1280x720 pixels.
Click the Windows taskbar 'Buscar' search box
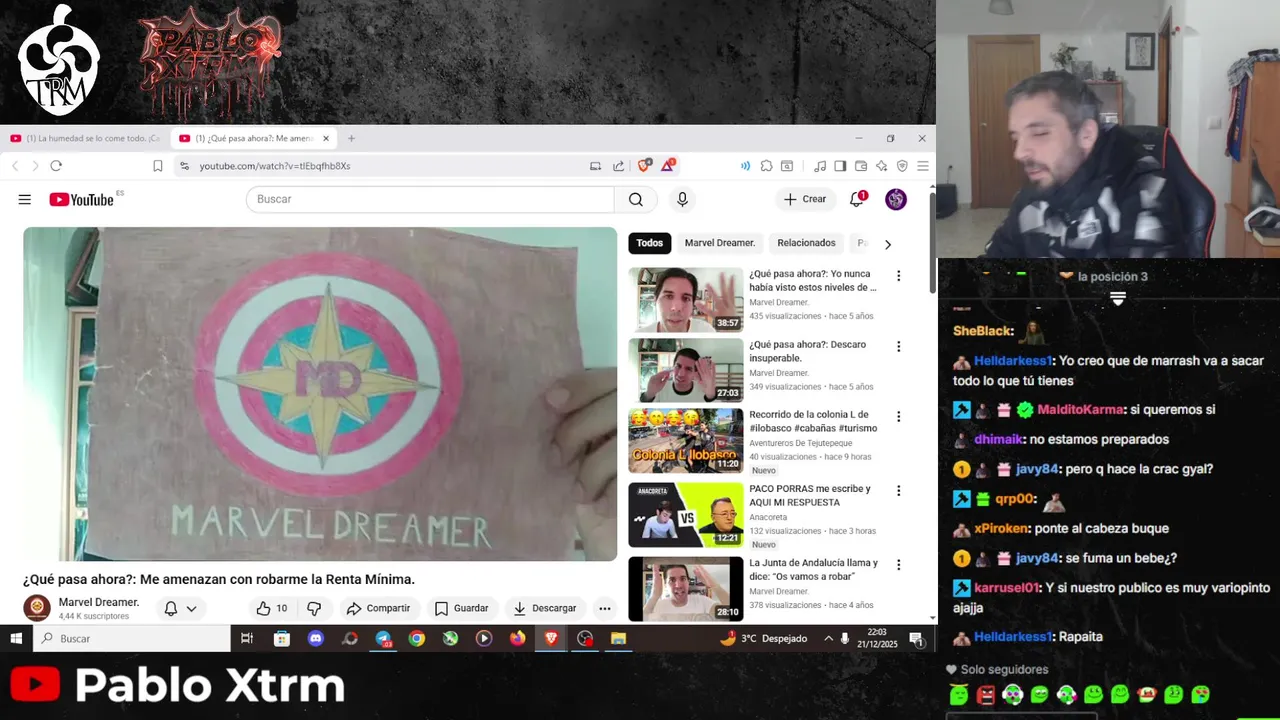tap(132, 638)
